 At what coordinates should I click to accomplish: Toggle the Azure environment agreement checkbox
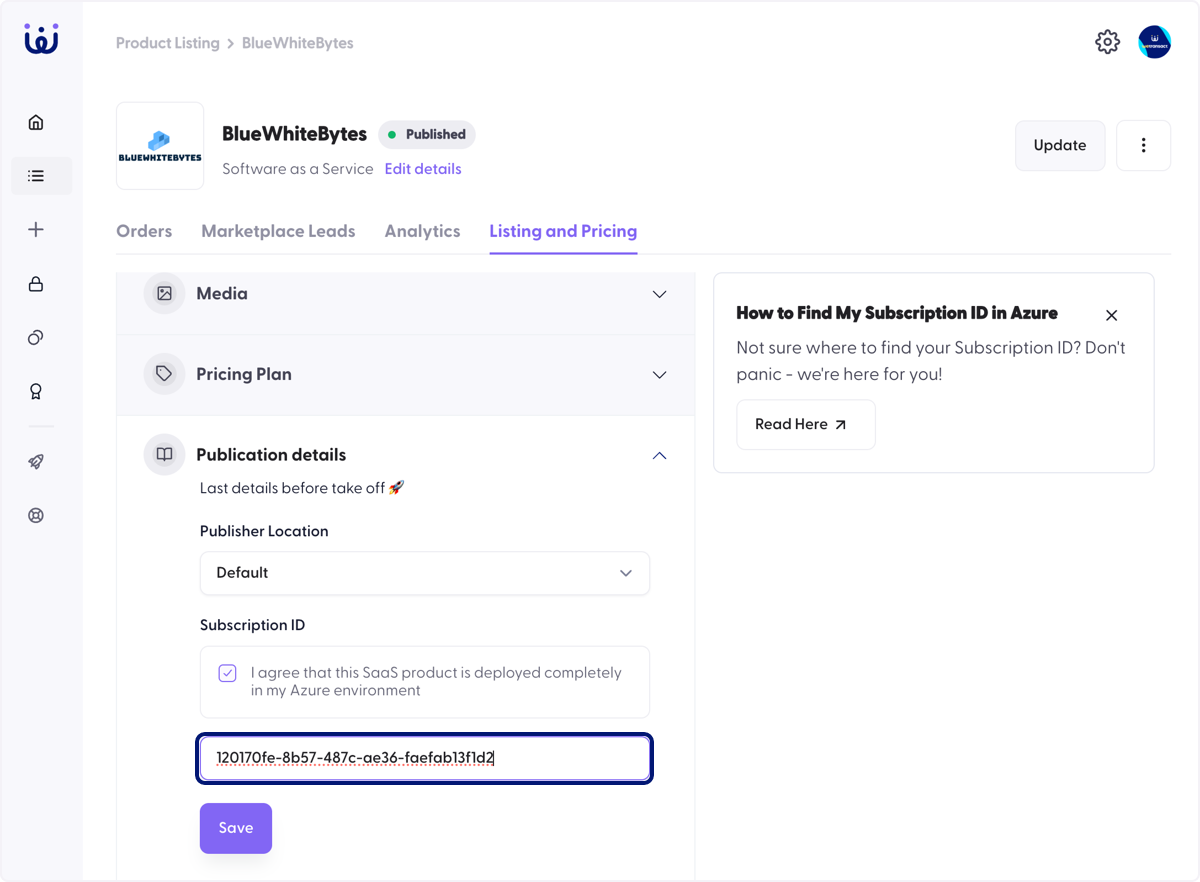point(228,673)
